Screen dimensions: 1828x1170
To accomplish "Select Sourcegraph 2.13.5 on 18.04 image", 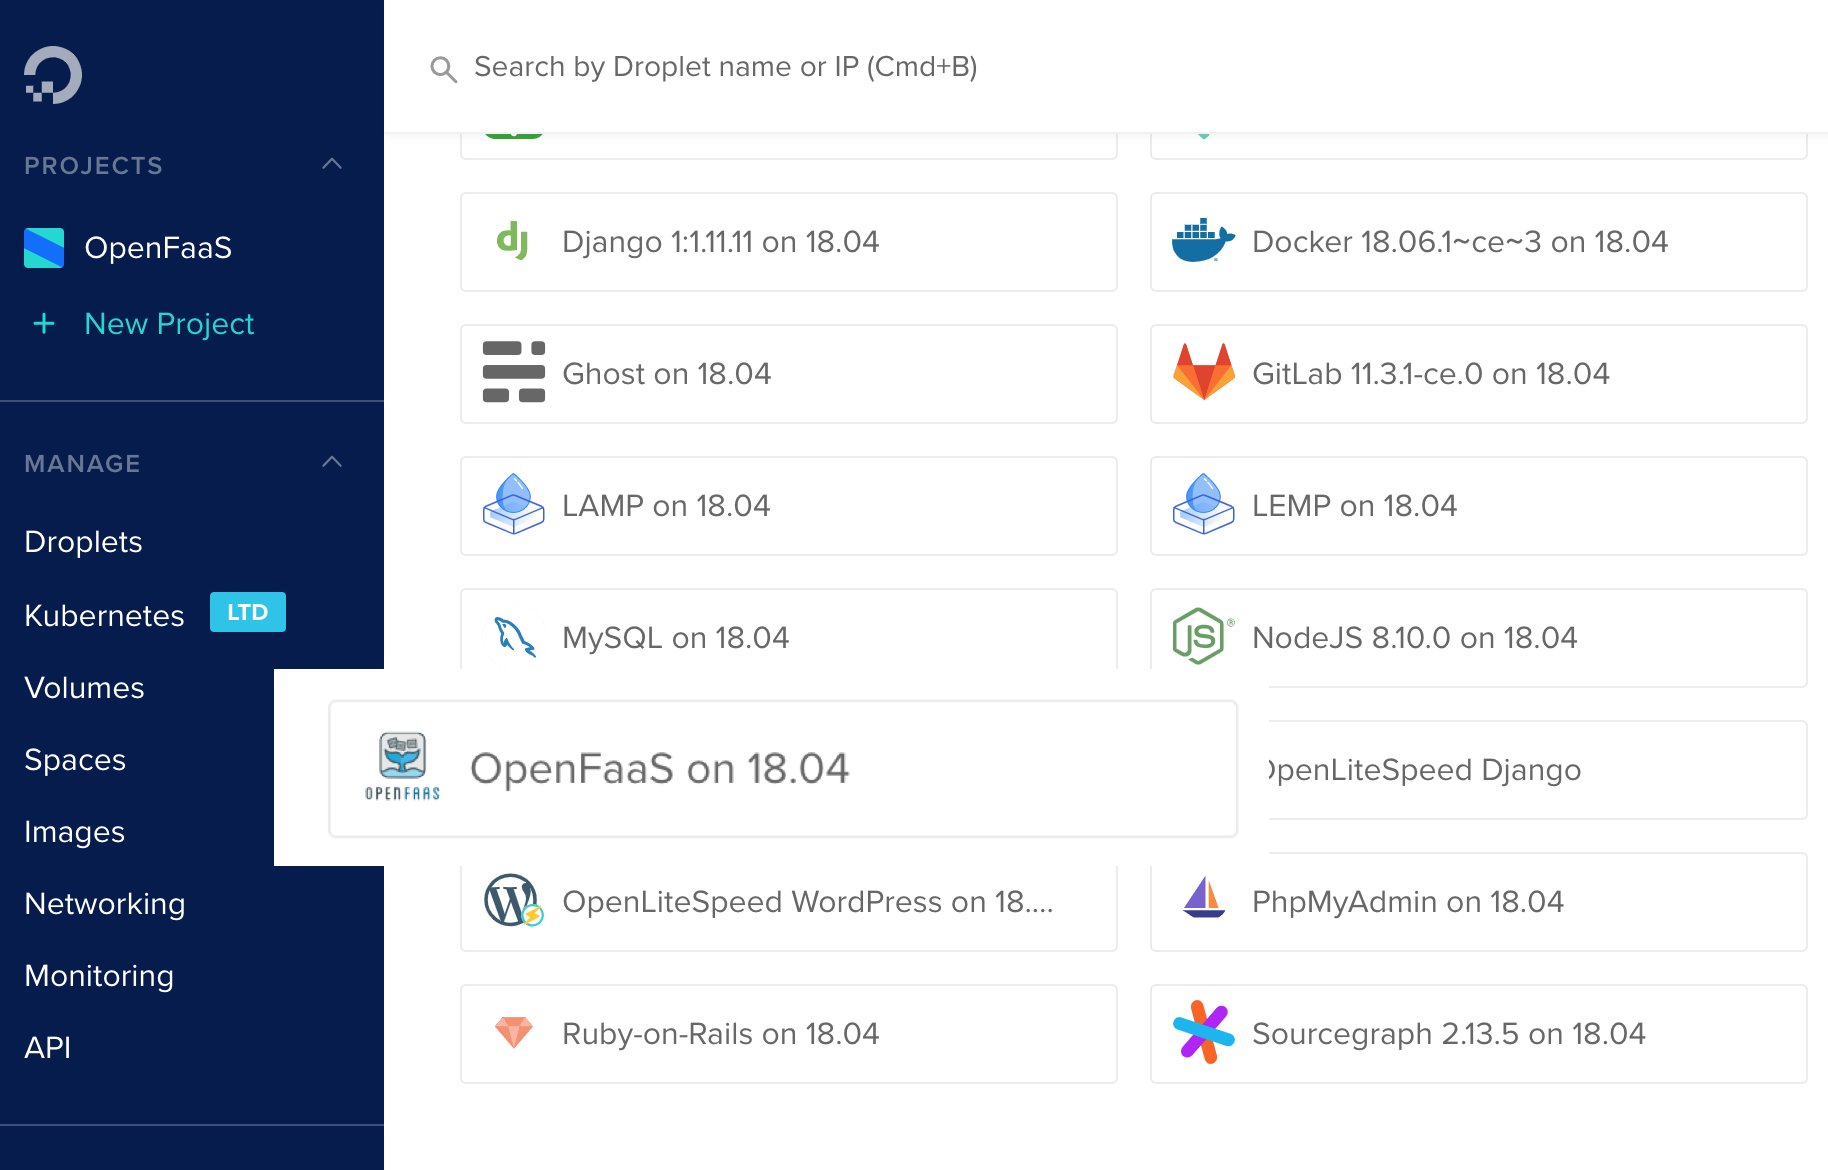I will (1479, 1034).
